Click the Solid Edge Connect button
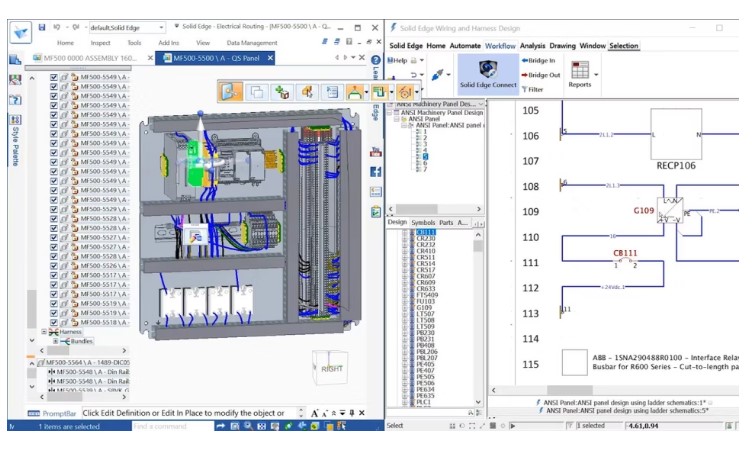 (488, 73)
